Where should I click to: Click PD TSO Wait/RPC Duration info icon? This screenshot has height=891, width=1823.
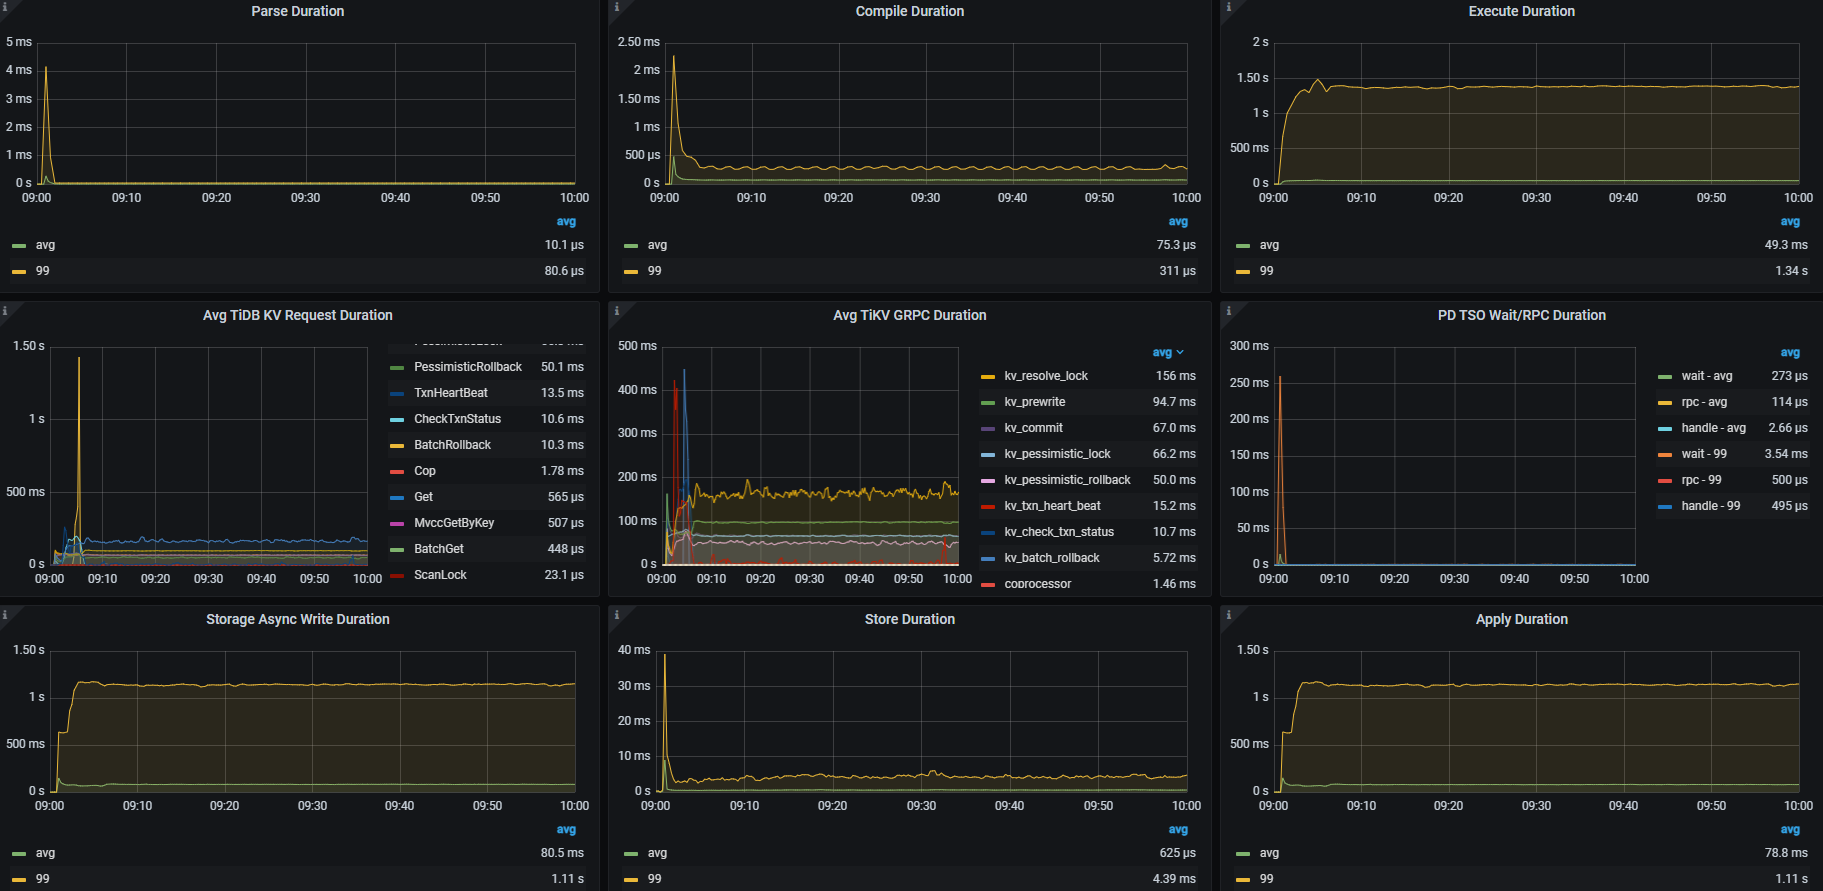(1228, 311)
